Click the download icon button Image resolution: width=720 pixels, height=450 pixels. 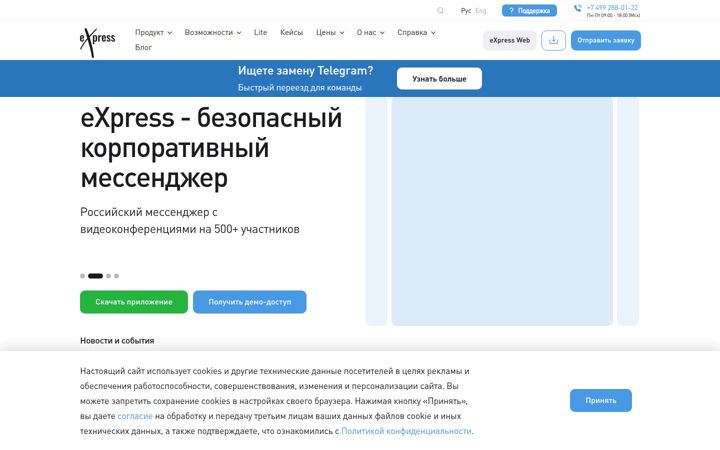553,40
